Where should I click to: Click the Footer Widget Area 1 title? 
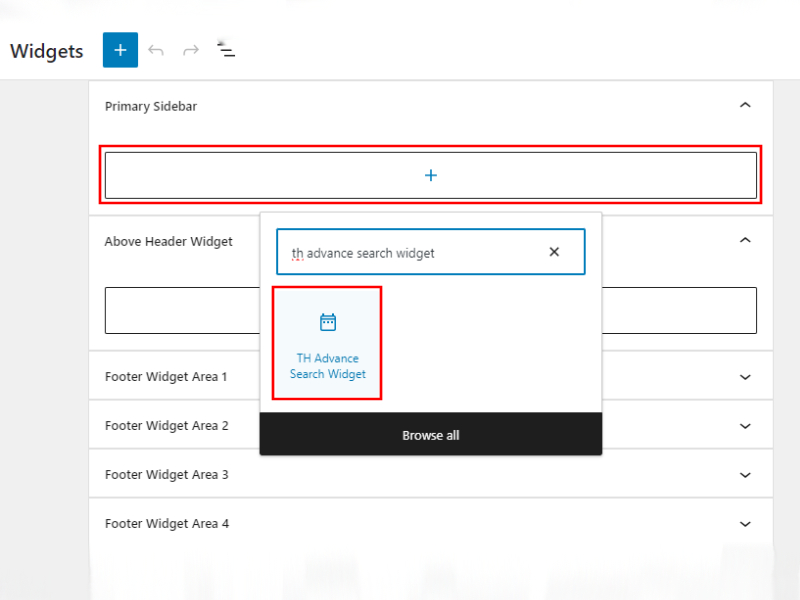[x=166, y=377]
